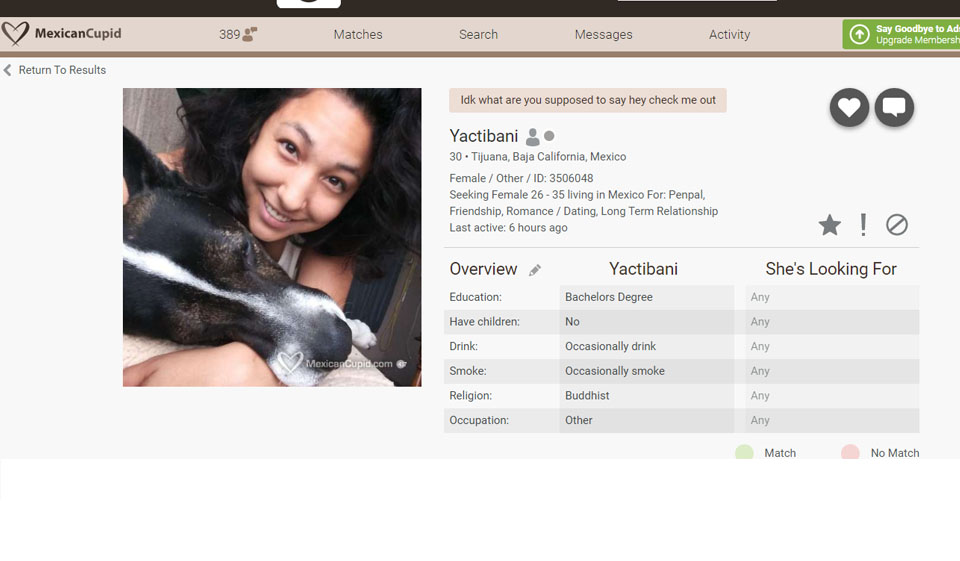Click the green upgrade arrow icon

pyautogui.click(x=859, y=35)
